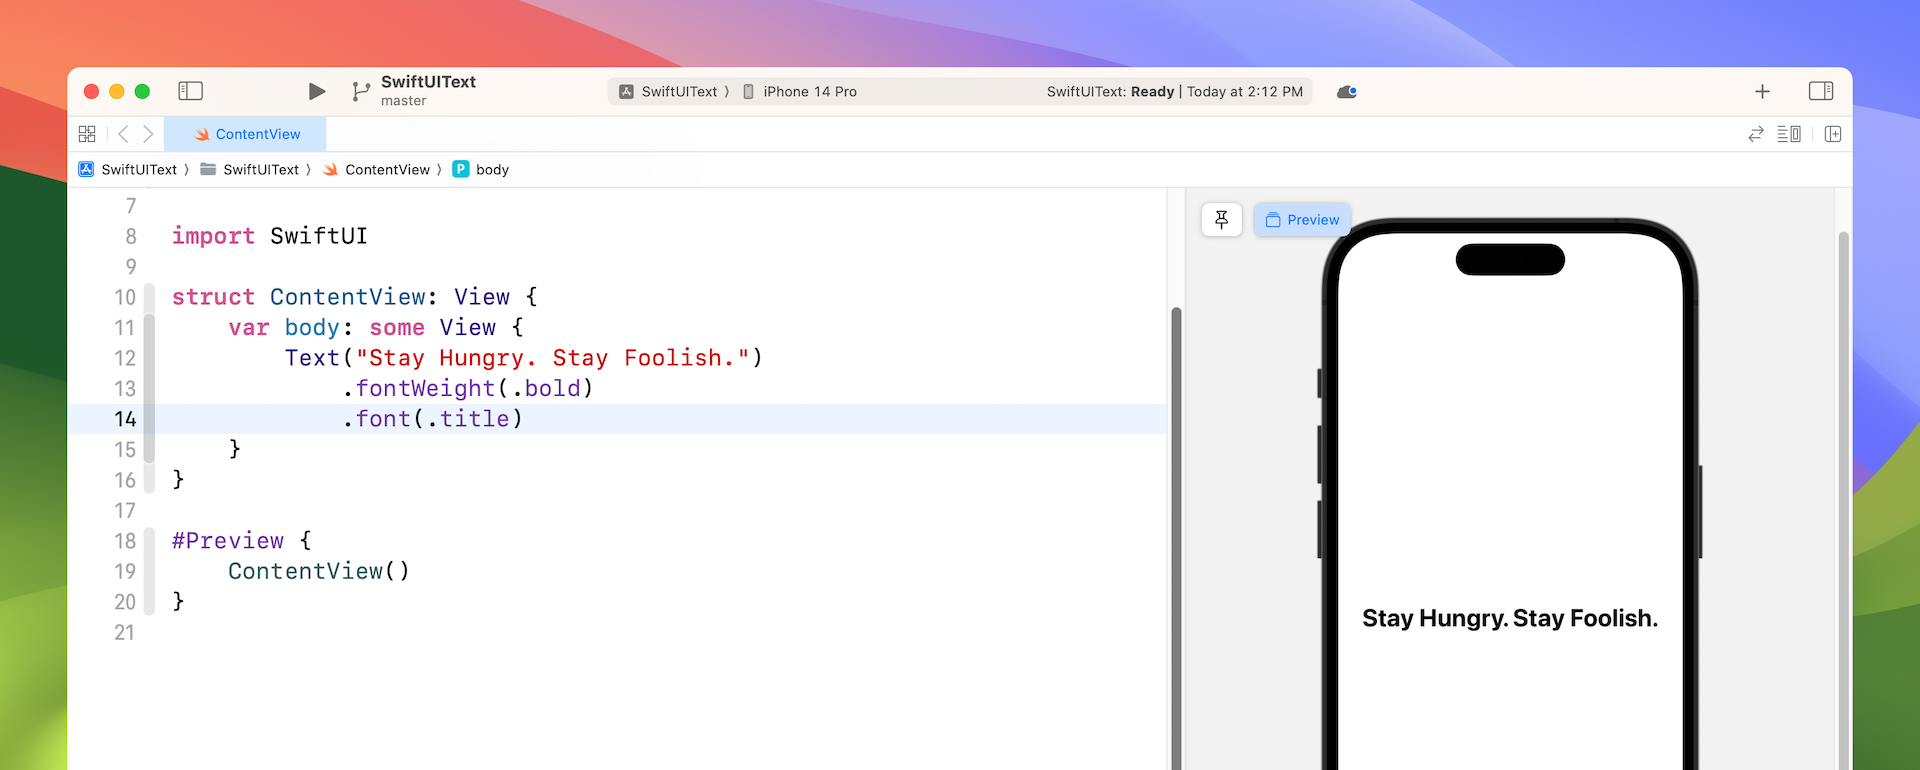Click the preview canvas scrollbar

1843,500
